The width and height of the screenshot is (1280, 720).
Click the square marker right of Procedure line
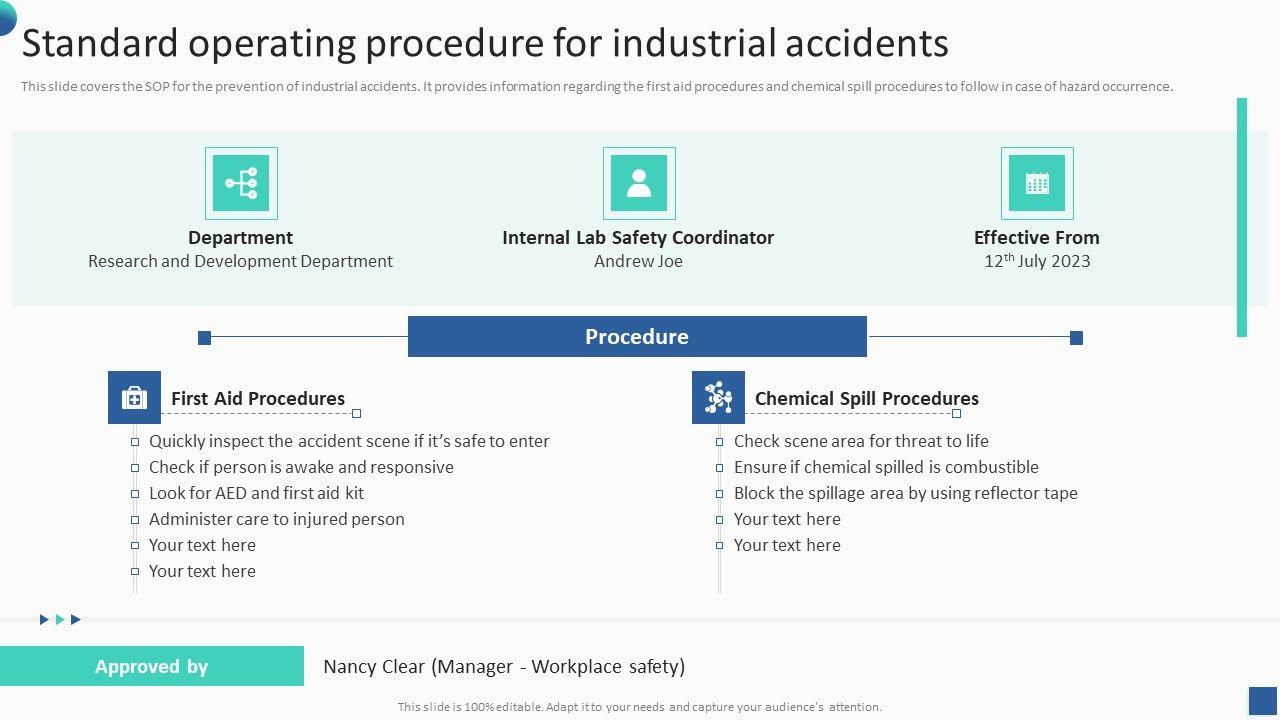coord(1076,338)
